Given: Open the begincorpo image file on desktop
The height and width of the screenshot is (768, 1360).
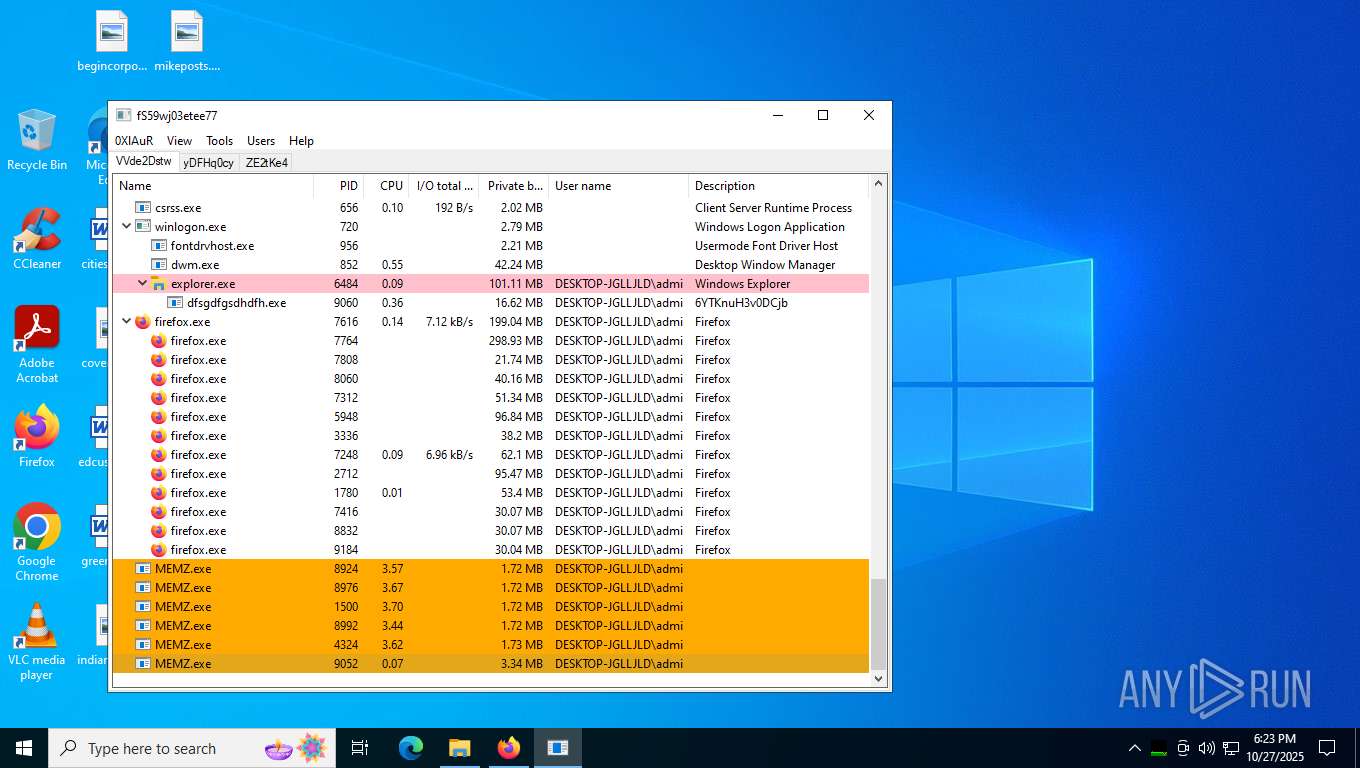Looking at the screenshot, I should click(112, 42).
